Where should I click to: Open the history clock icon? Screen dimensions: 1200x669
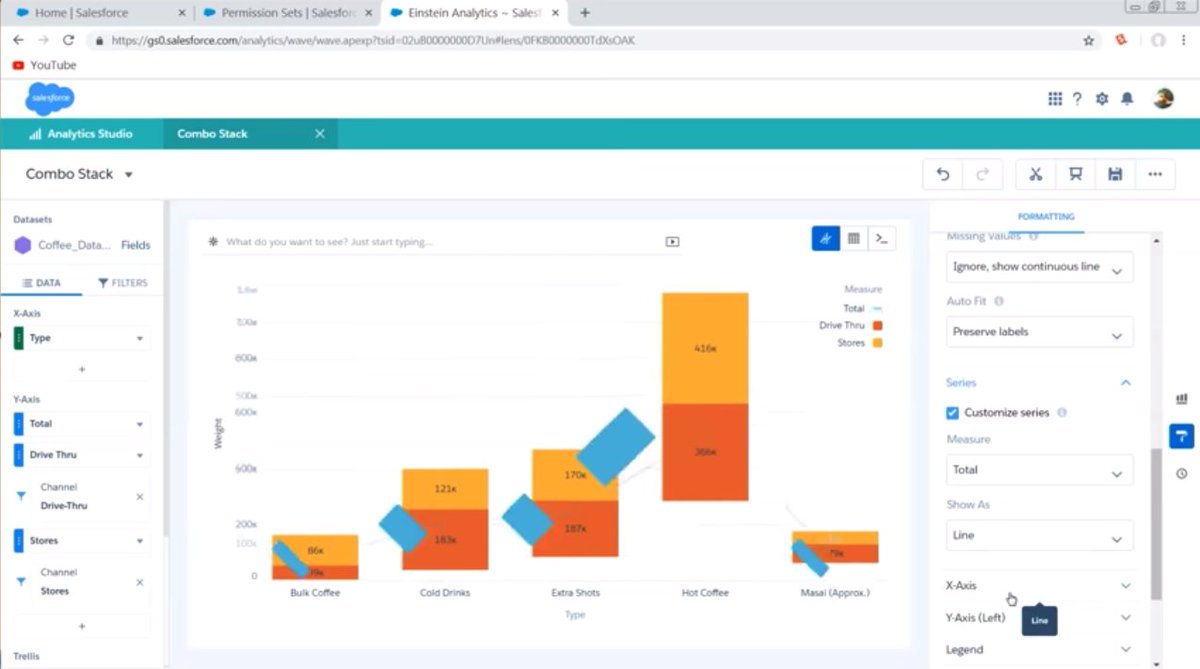[1181, 473]
